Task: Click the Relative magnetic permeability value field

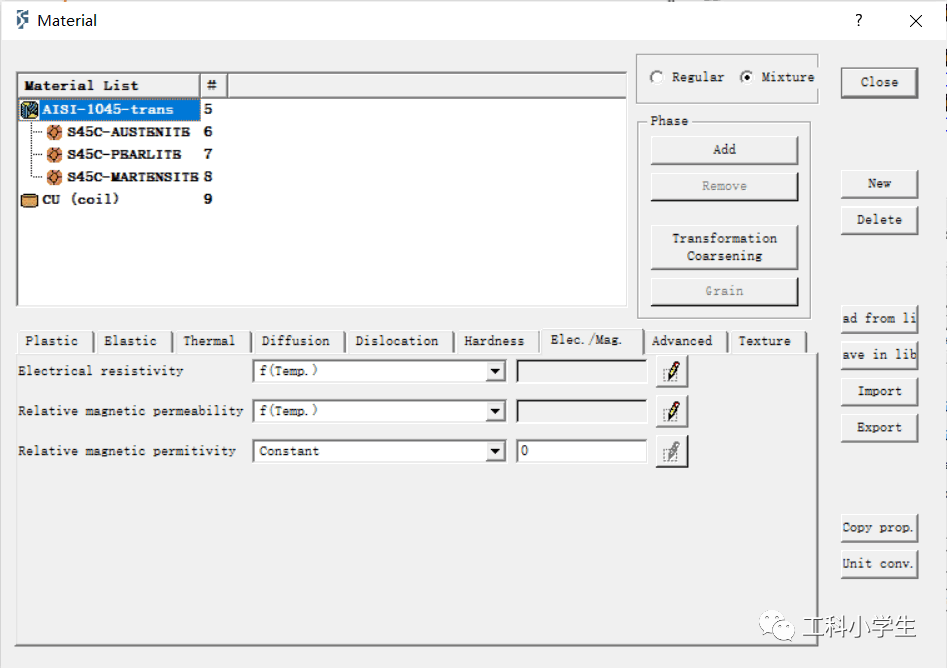Action: coord(582,411)
